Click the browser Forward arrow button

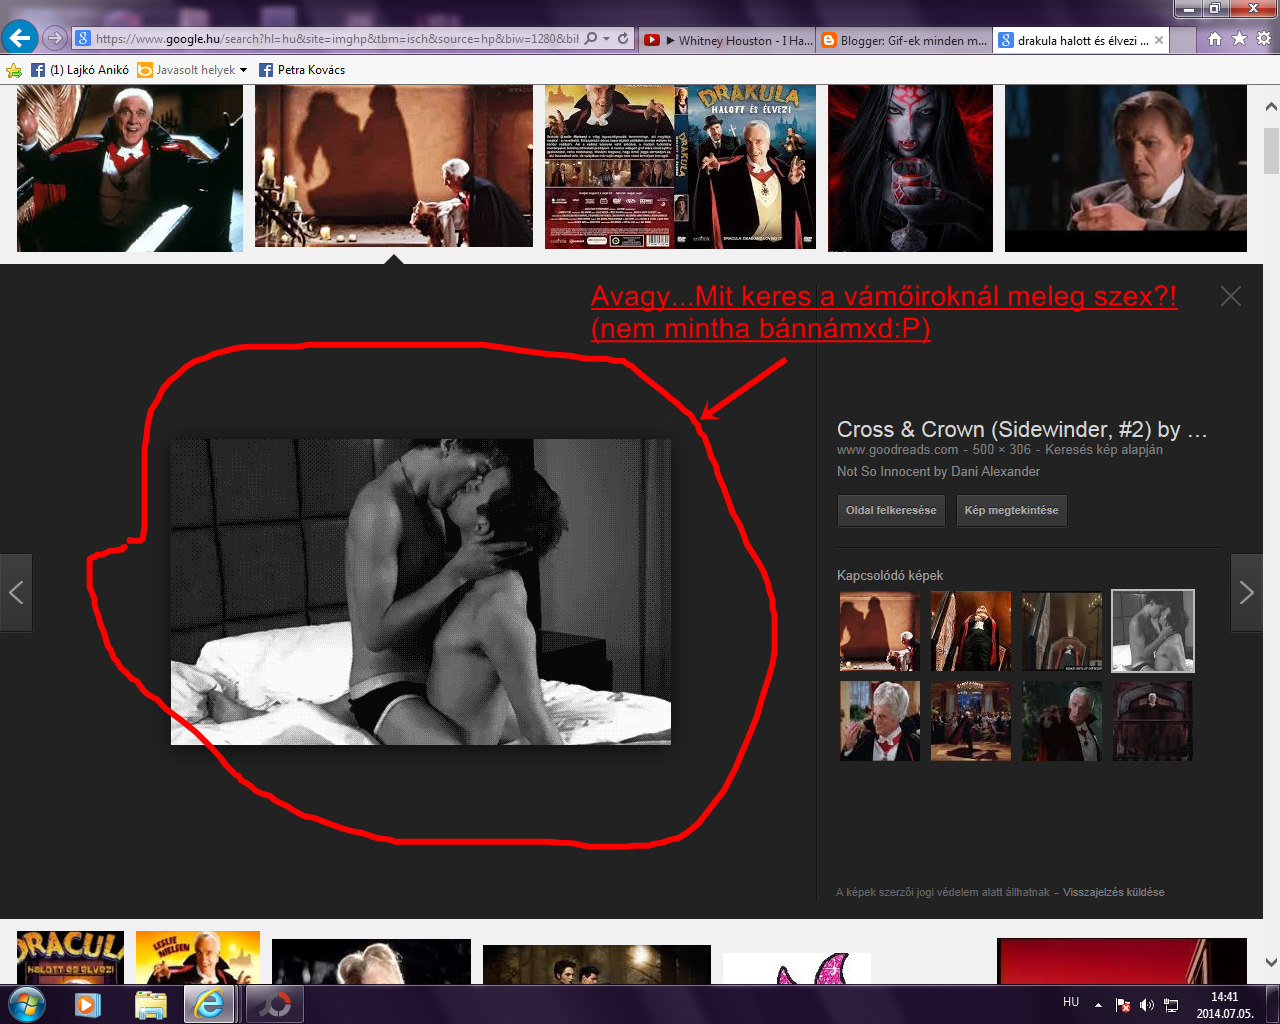(x=55, y=39)
